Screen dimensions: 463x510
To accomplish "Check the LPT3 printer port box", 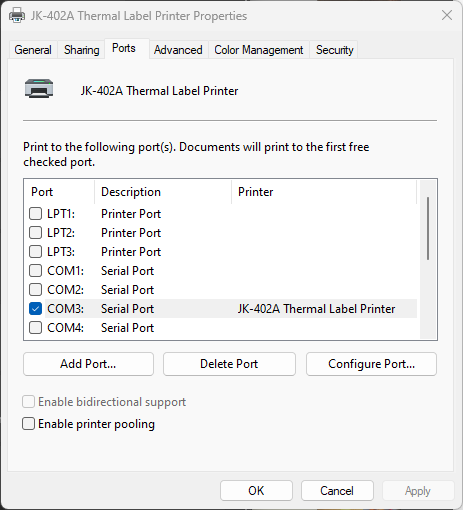I will 35,252.
